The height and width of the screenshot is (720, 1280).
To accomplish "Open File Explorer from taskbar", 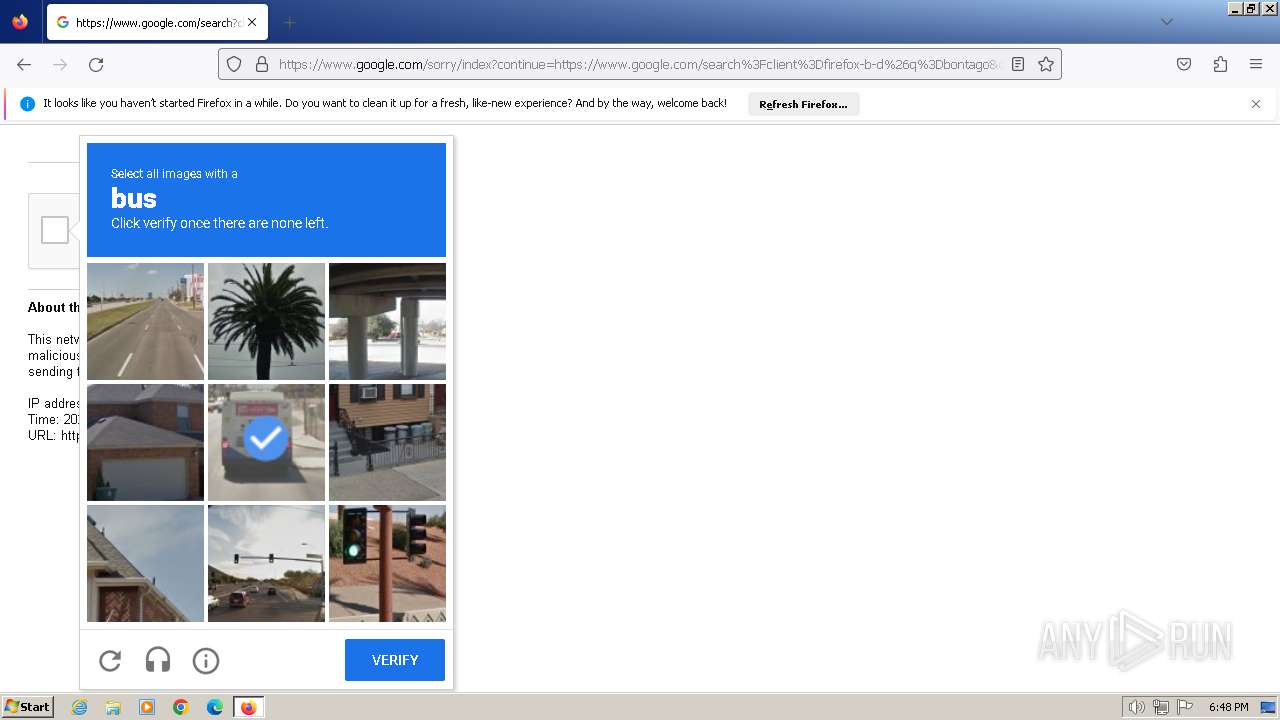I will (113, 707).
